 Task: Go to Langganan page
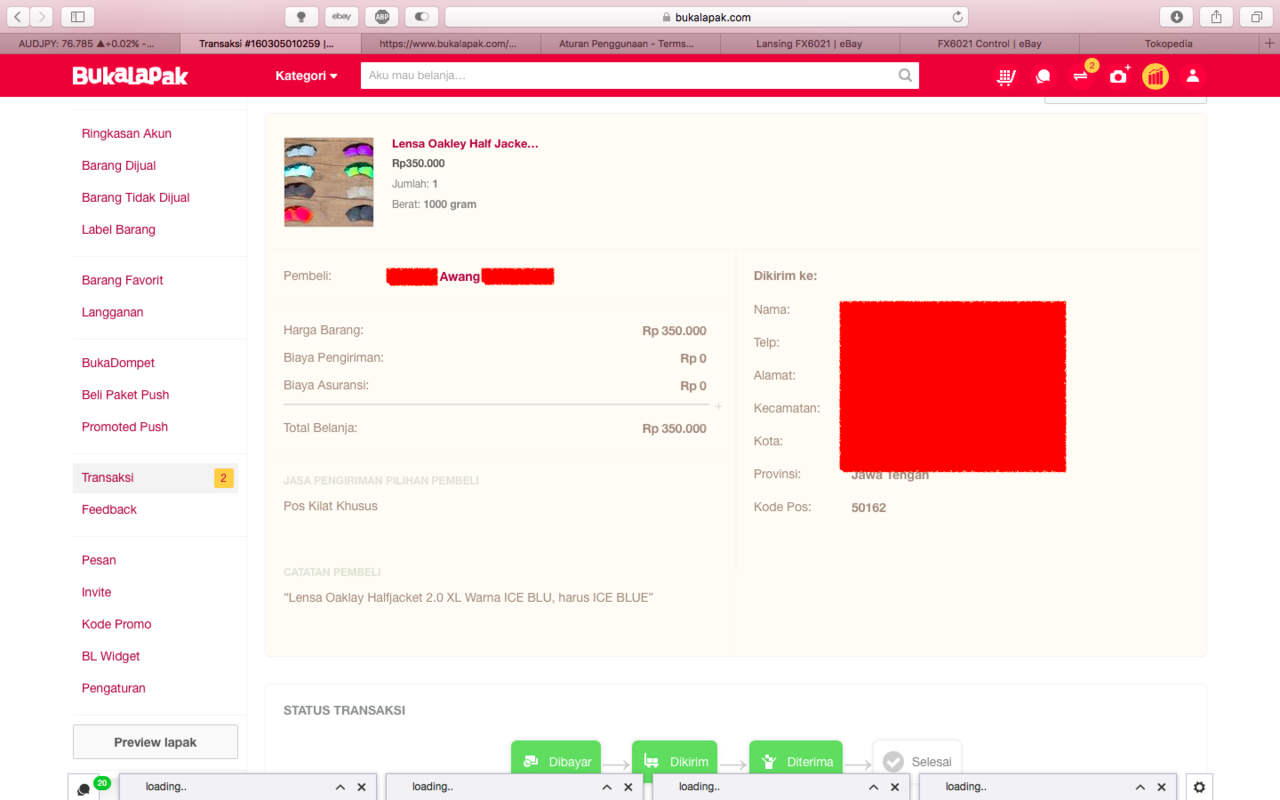coord(113,312)
